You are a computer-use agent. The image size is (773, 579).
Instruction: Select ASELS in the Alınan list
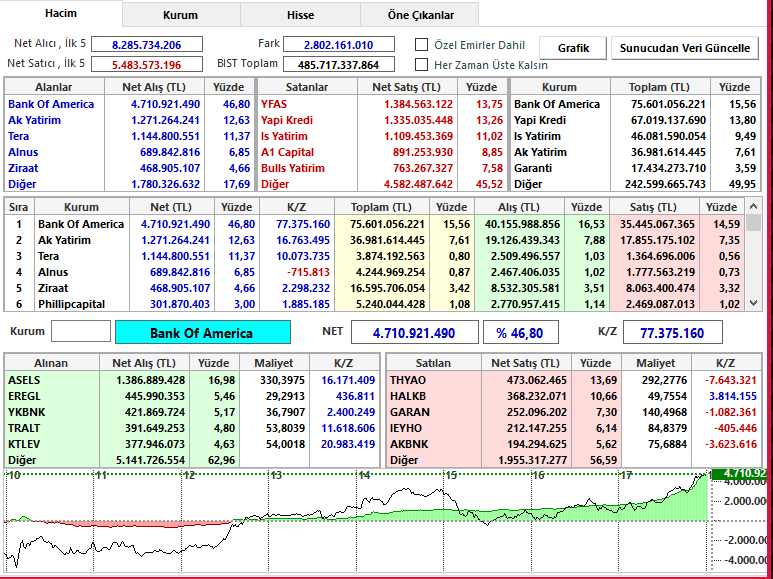coord(24,380)
